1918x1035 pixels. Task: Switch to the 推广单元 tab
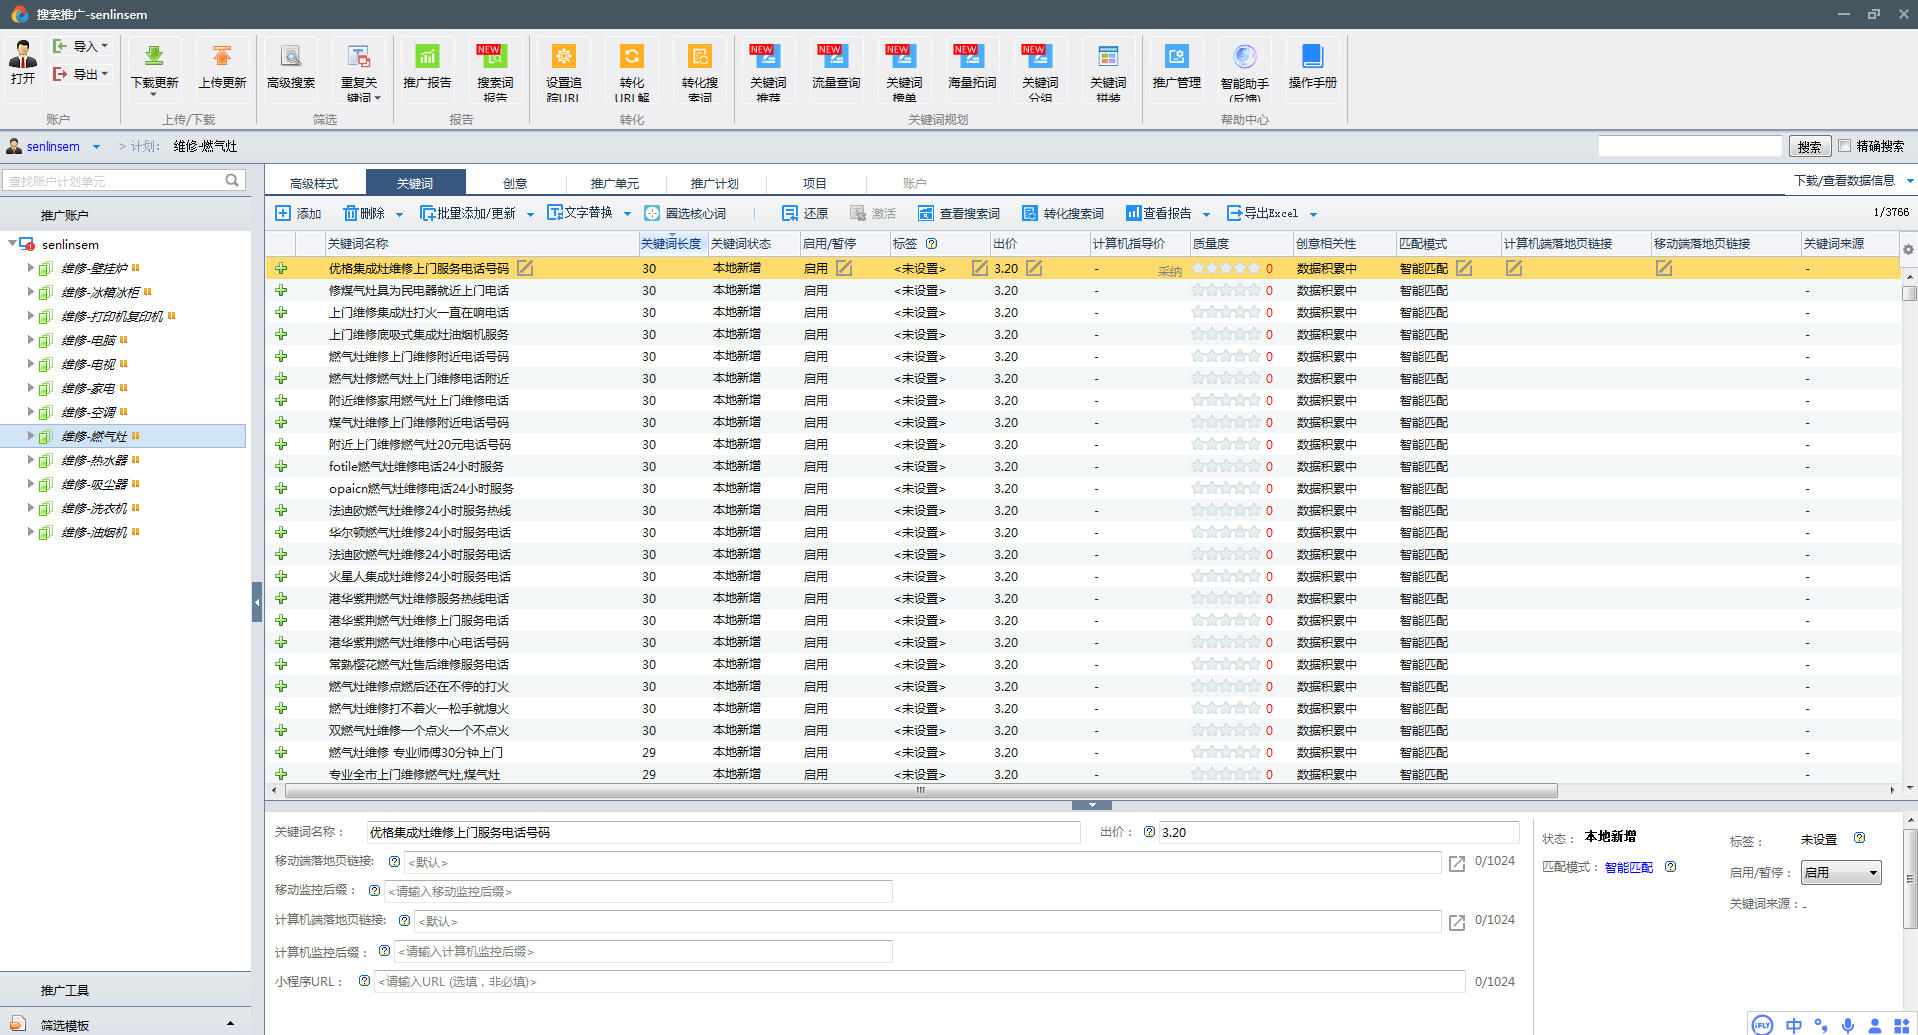[614, 183]
